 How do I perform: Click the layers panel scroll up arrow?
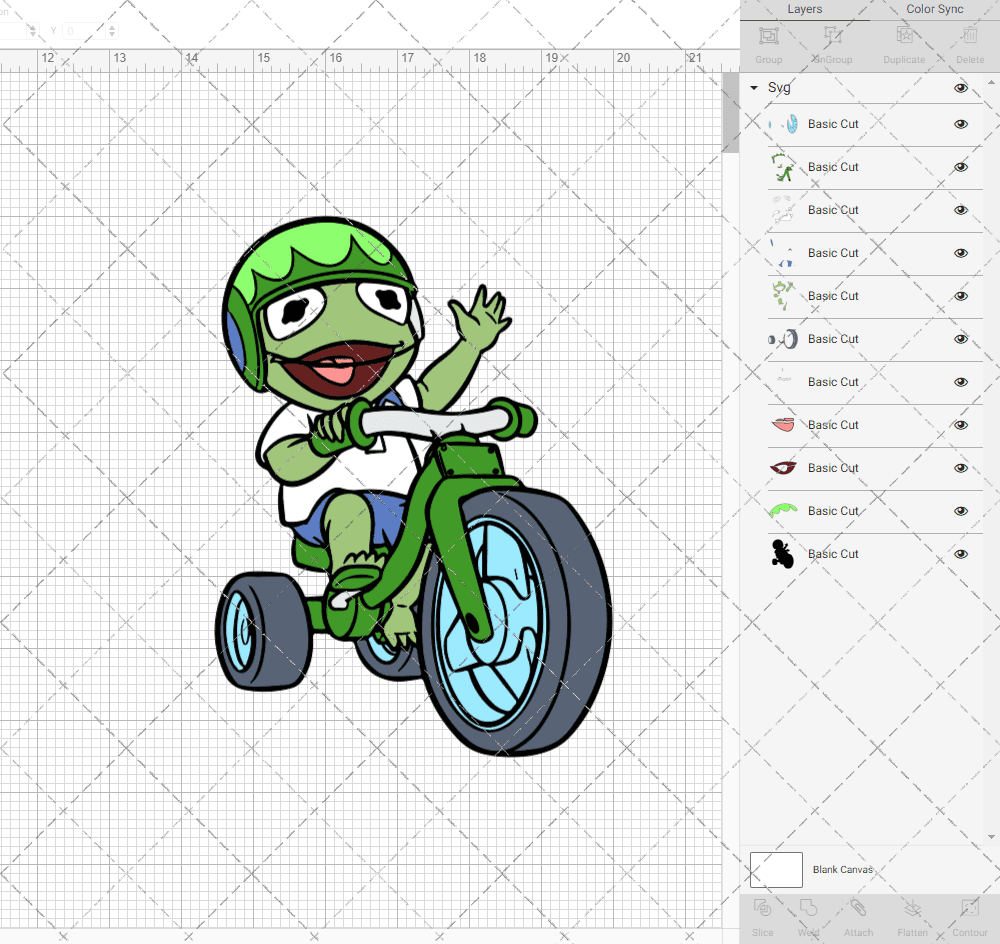pyautogui.click(x=990, y=83)
